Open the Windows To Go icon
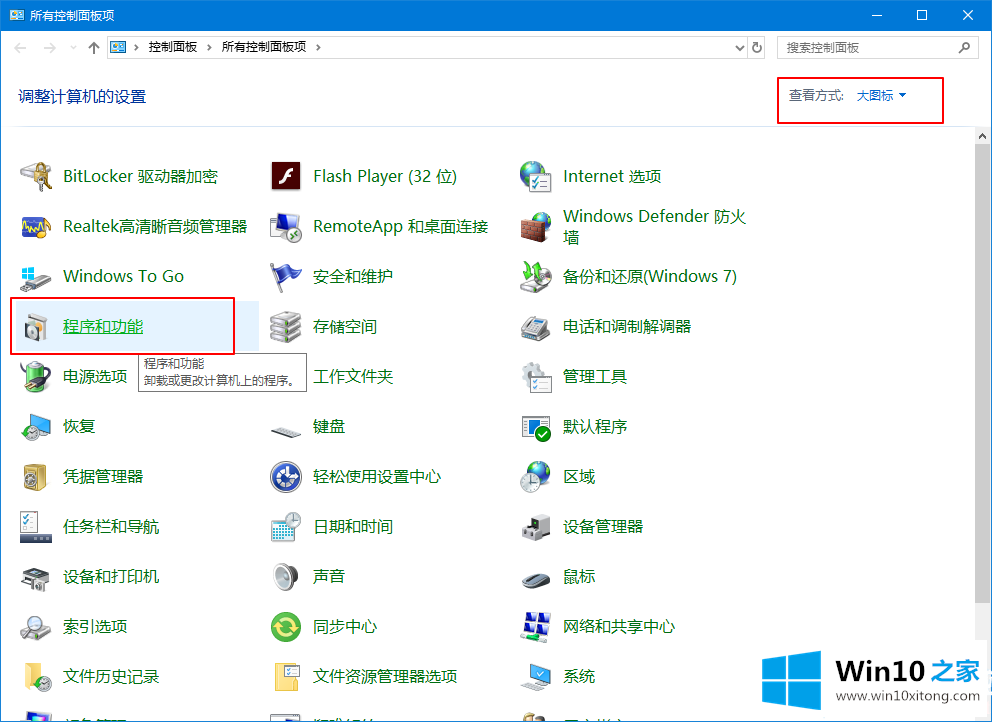The image size is (992, 722). point(35,277)
